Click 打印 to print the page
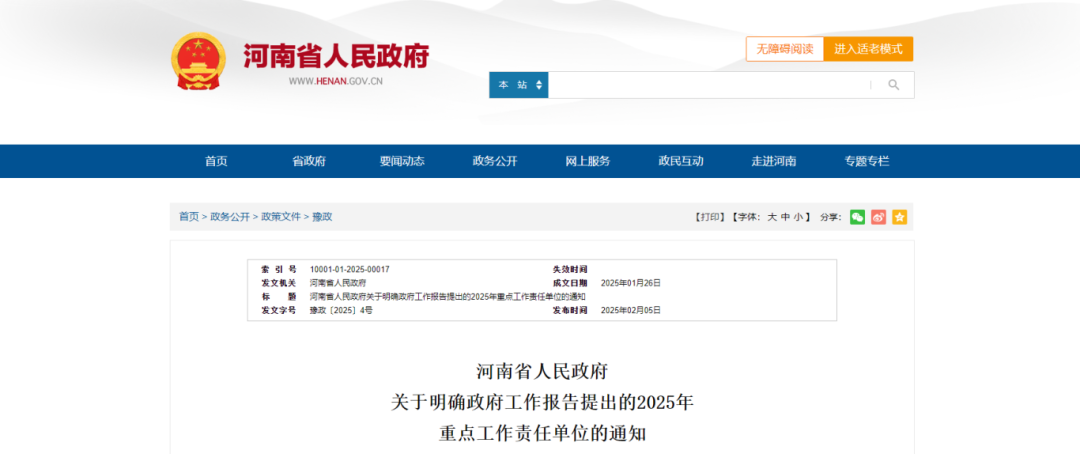Viewport: 1080px width, 454px height. coord(709,217)
